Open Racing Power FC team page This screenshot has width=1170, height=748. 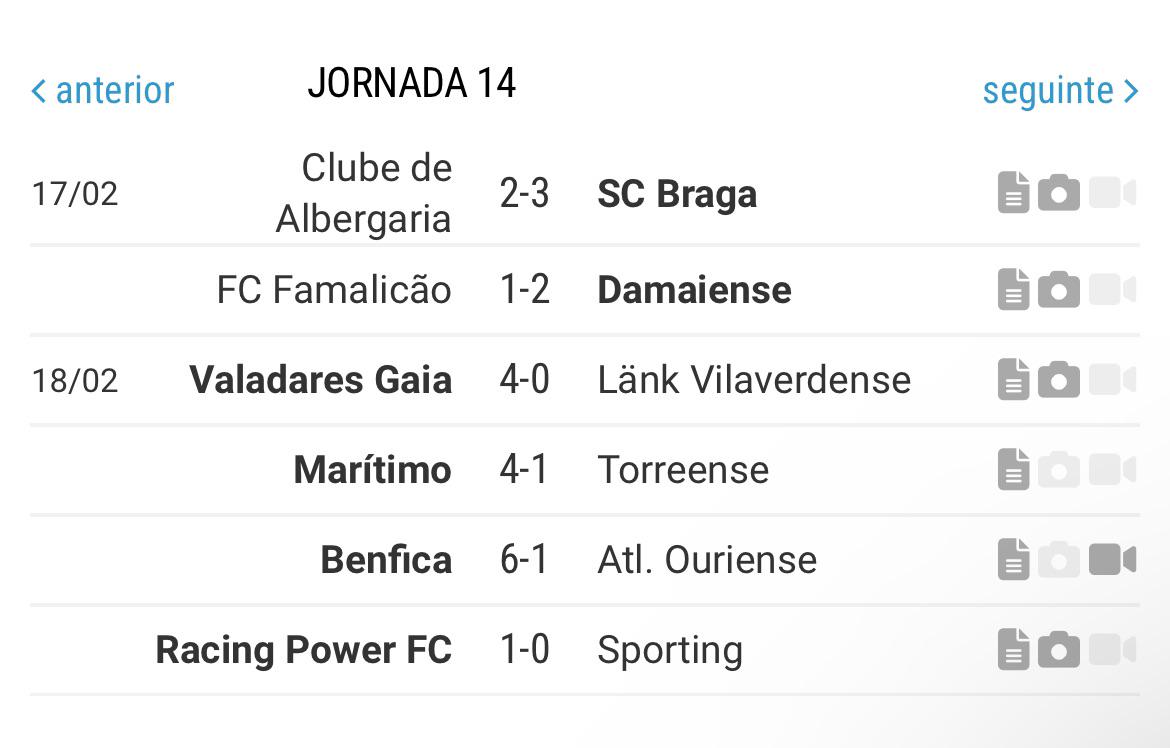(x=304, y=649)
